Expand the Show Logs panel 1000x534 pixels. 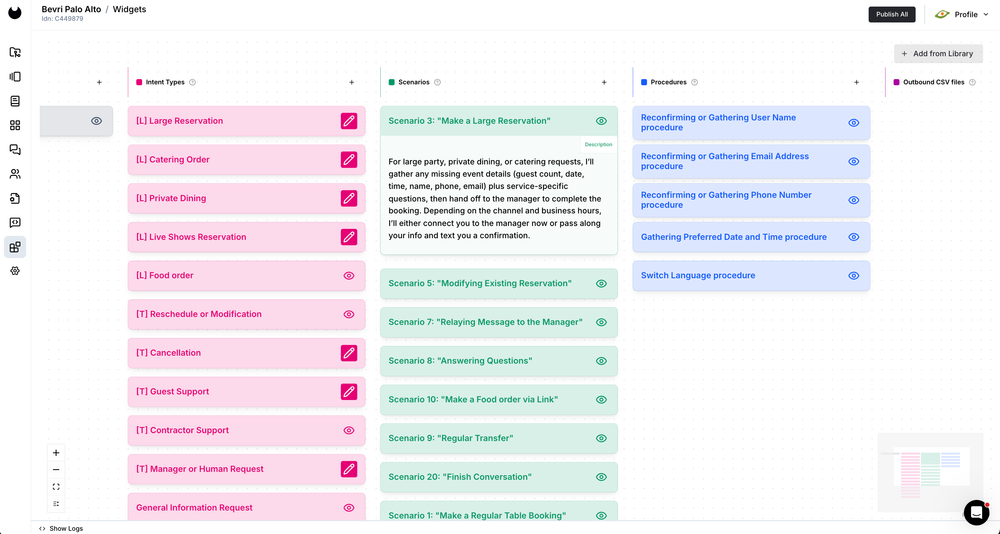[61, 528]
